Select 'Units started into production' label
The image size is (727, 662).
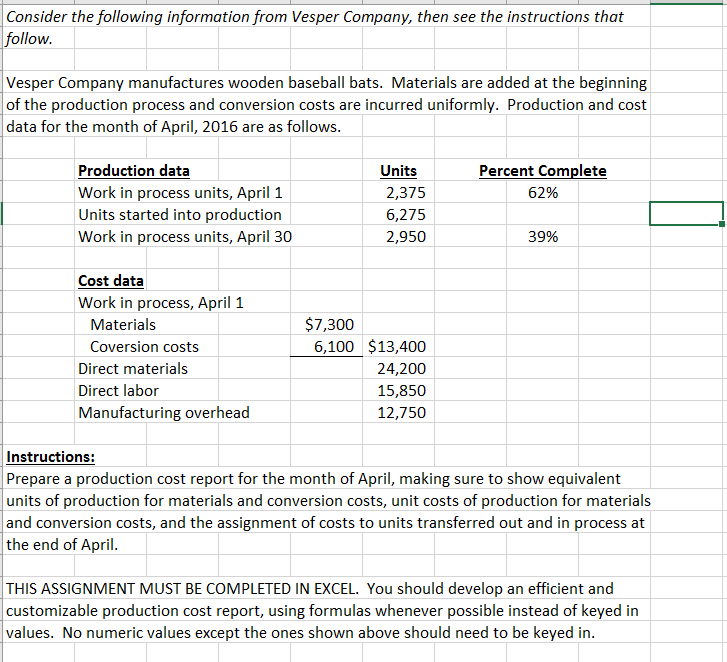click(x=180, y=215)
